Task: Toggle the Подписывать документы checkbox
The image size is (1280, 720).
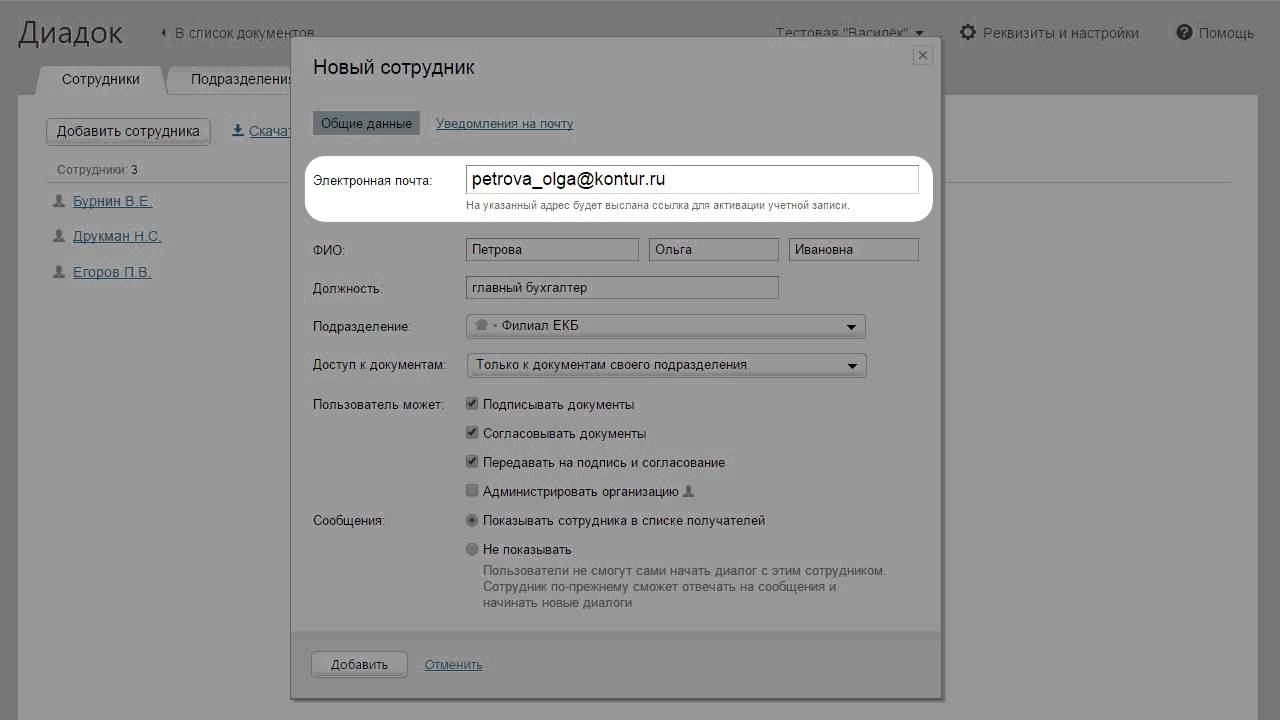Action: [x=473, y=404]
